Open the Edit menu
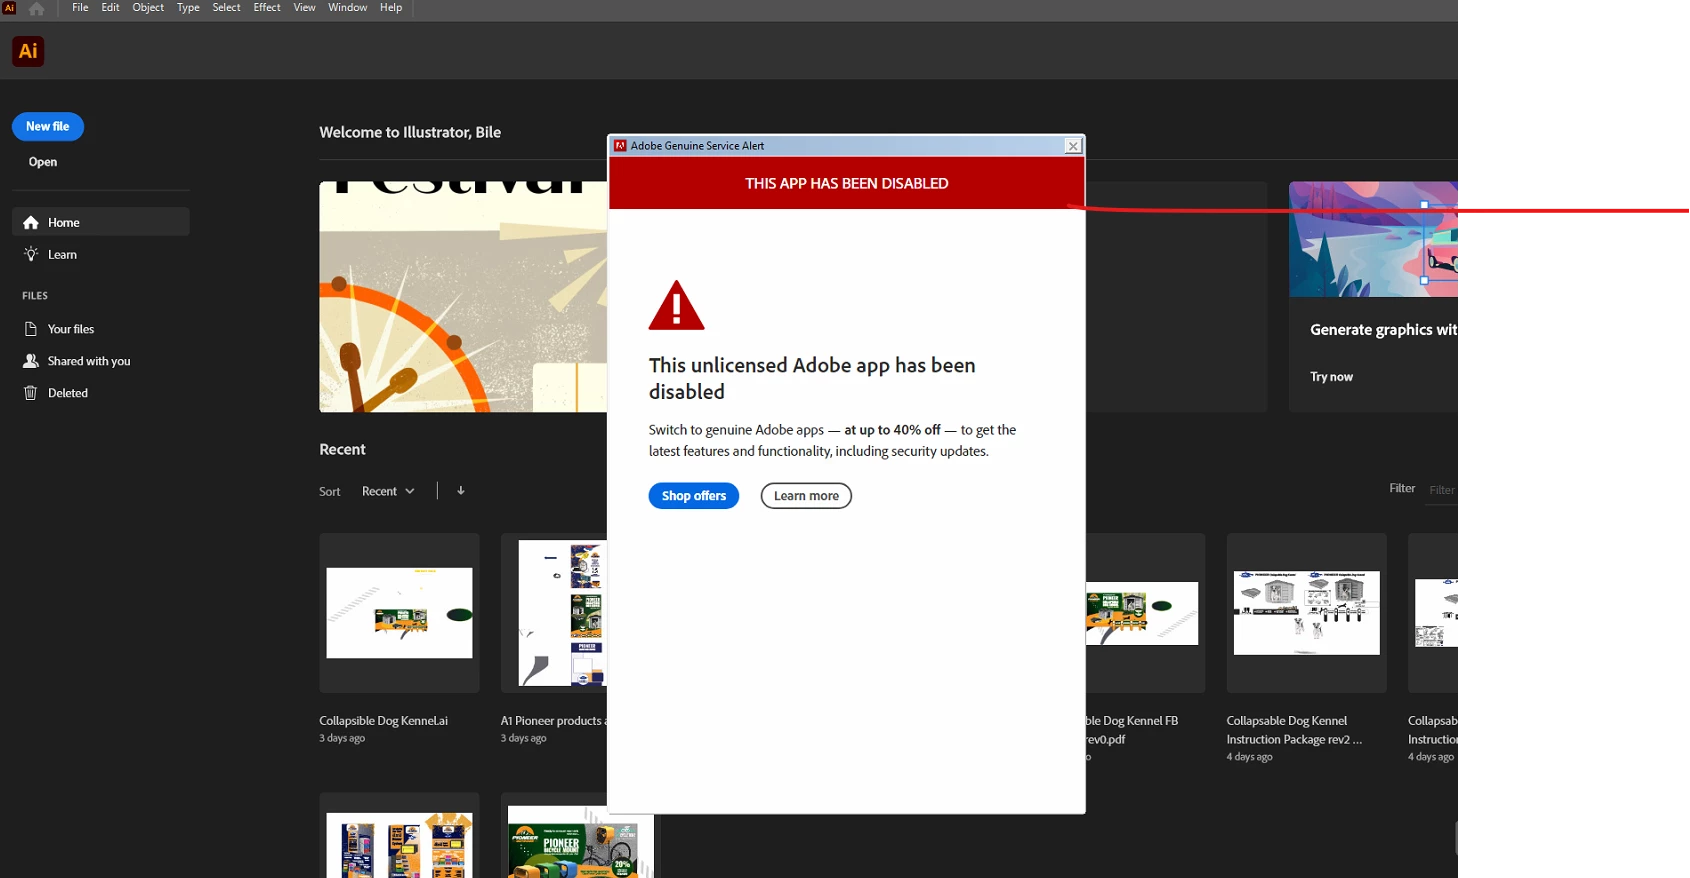This screenshot has width=1690, height=878. tap(110, 8)
